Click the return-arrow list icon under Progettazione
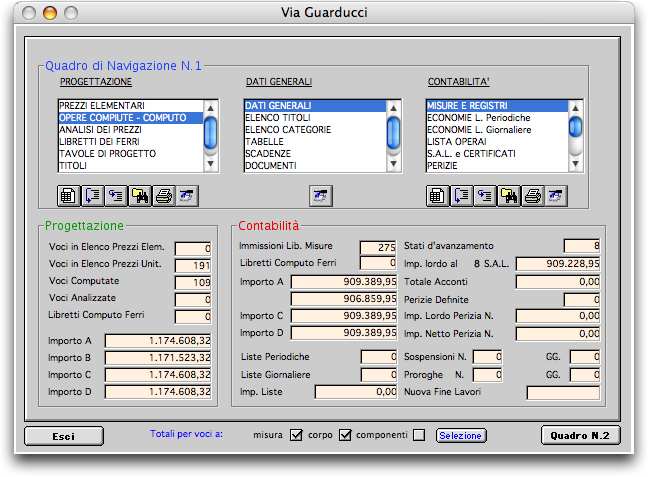Viewport: 648px width, 477px height. point(116,196)
